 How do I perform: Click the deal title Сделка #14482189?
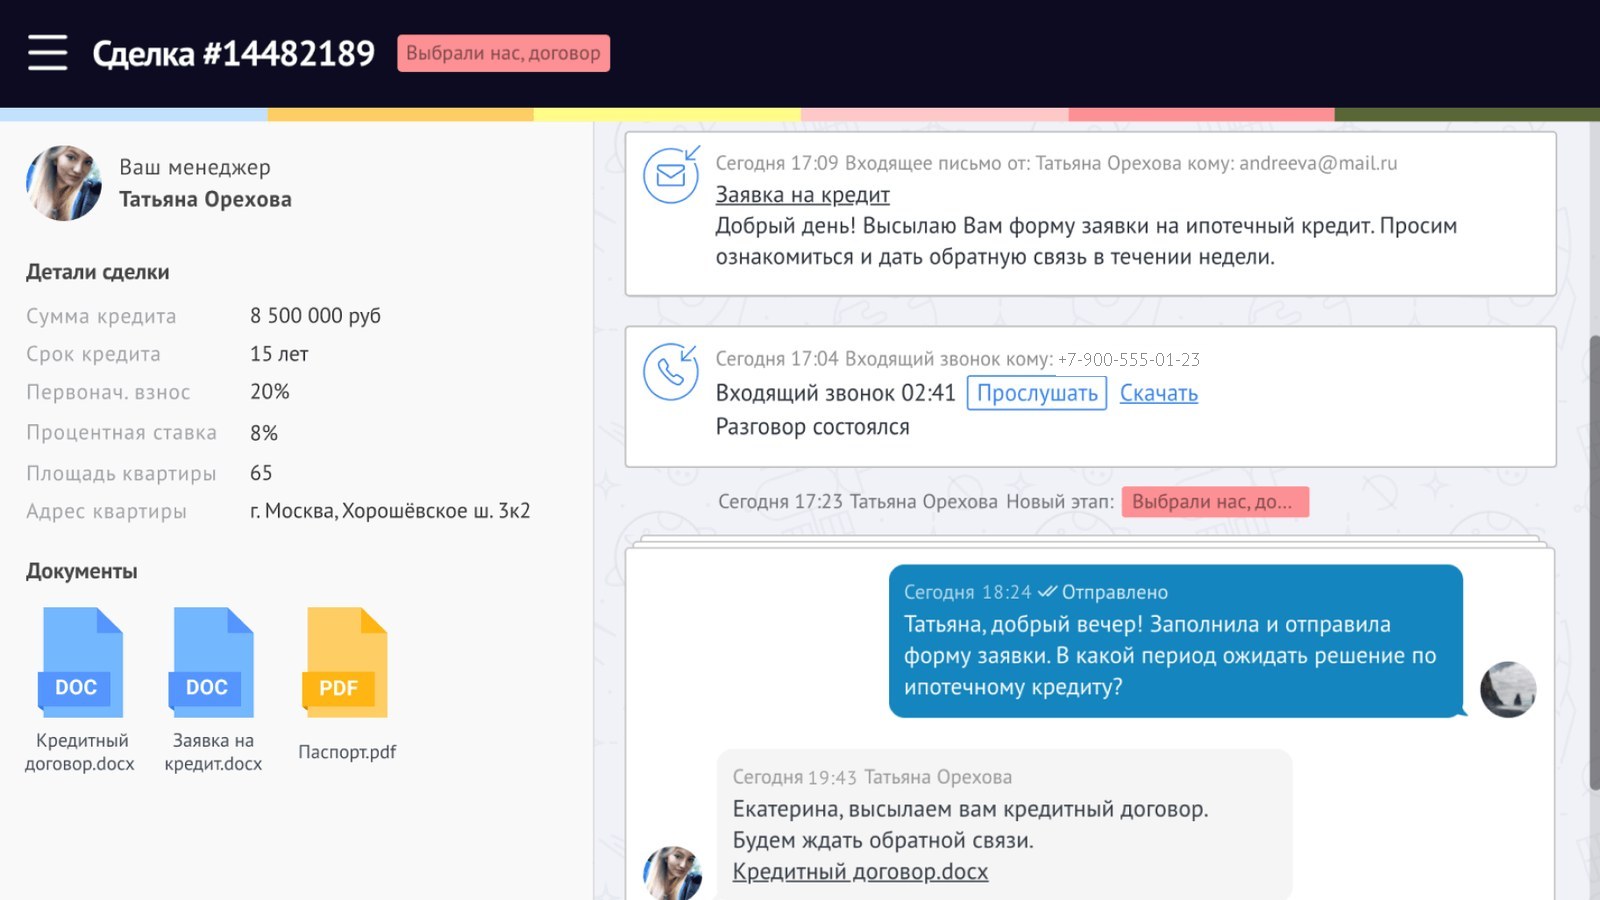click(x=233, y=53)
